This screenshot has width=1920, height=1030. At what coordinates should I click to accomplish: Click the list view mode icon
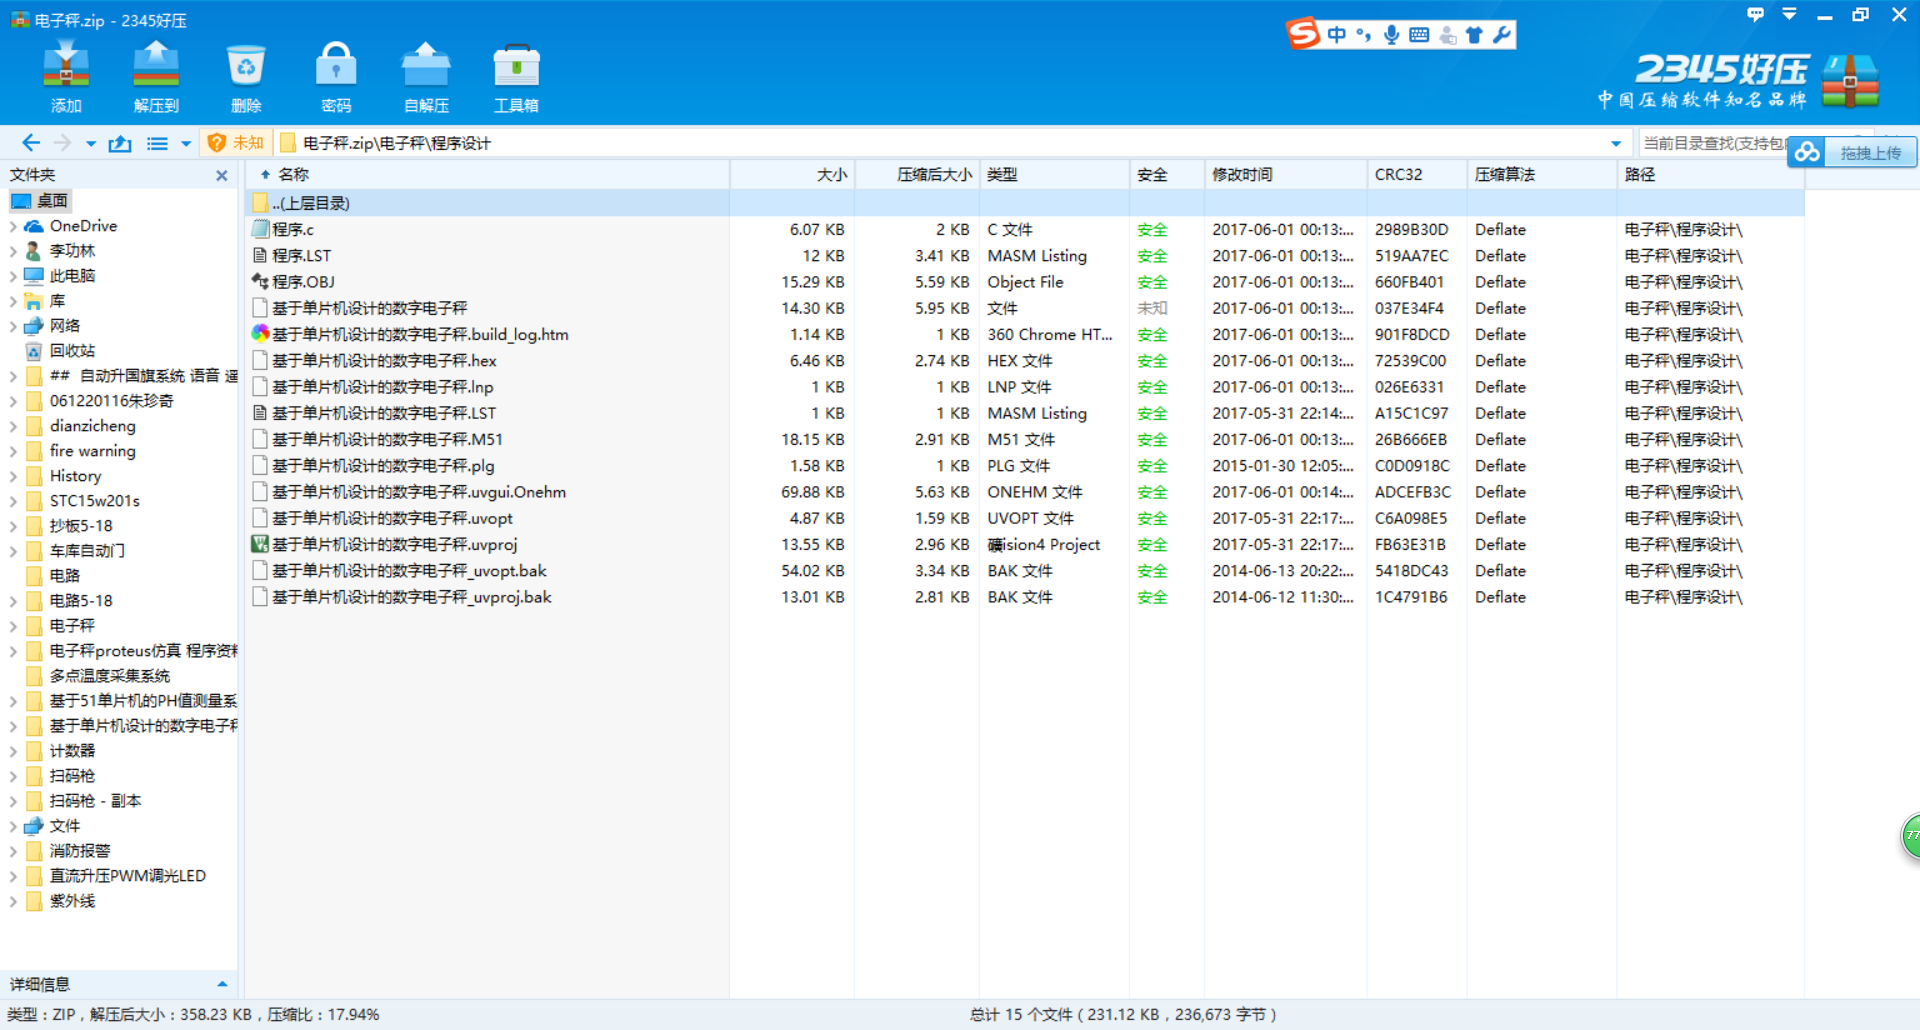click(157, 143)
